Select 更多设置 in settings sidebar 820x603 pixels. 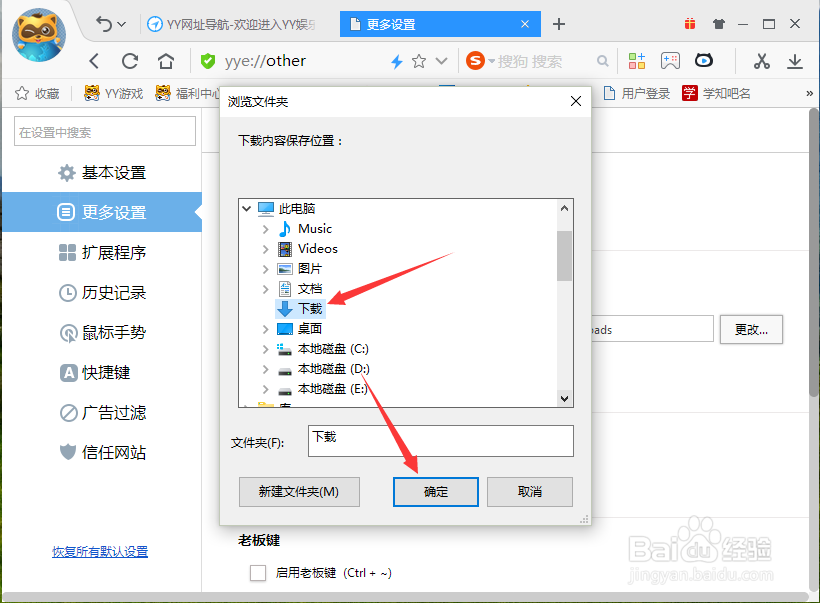[x=101, y=212]
